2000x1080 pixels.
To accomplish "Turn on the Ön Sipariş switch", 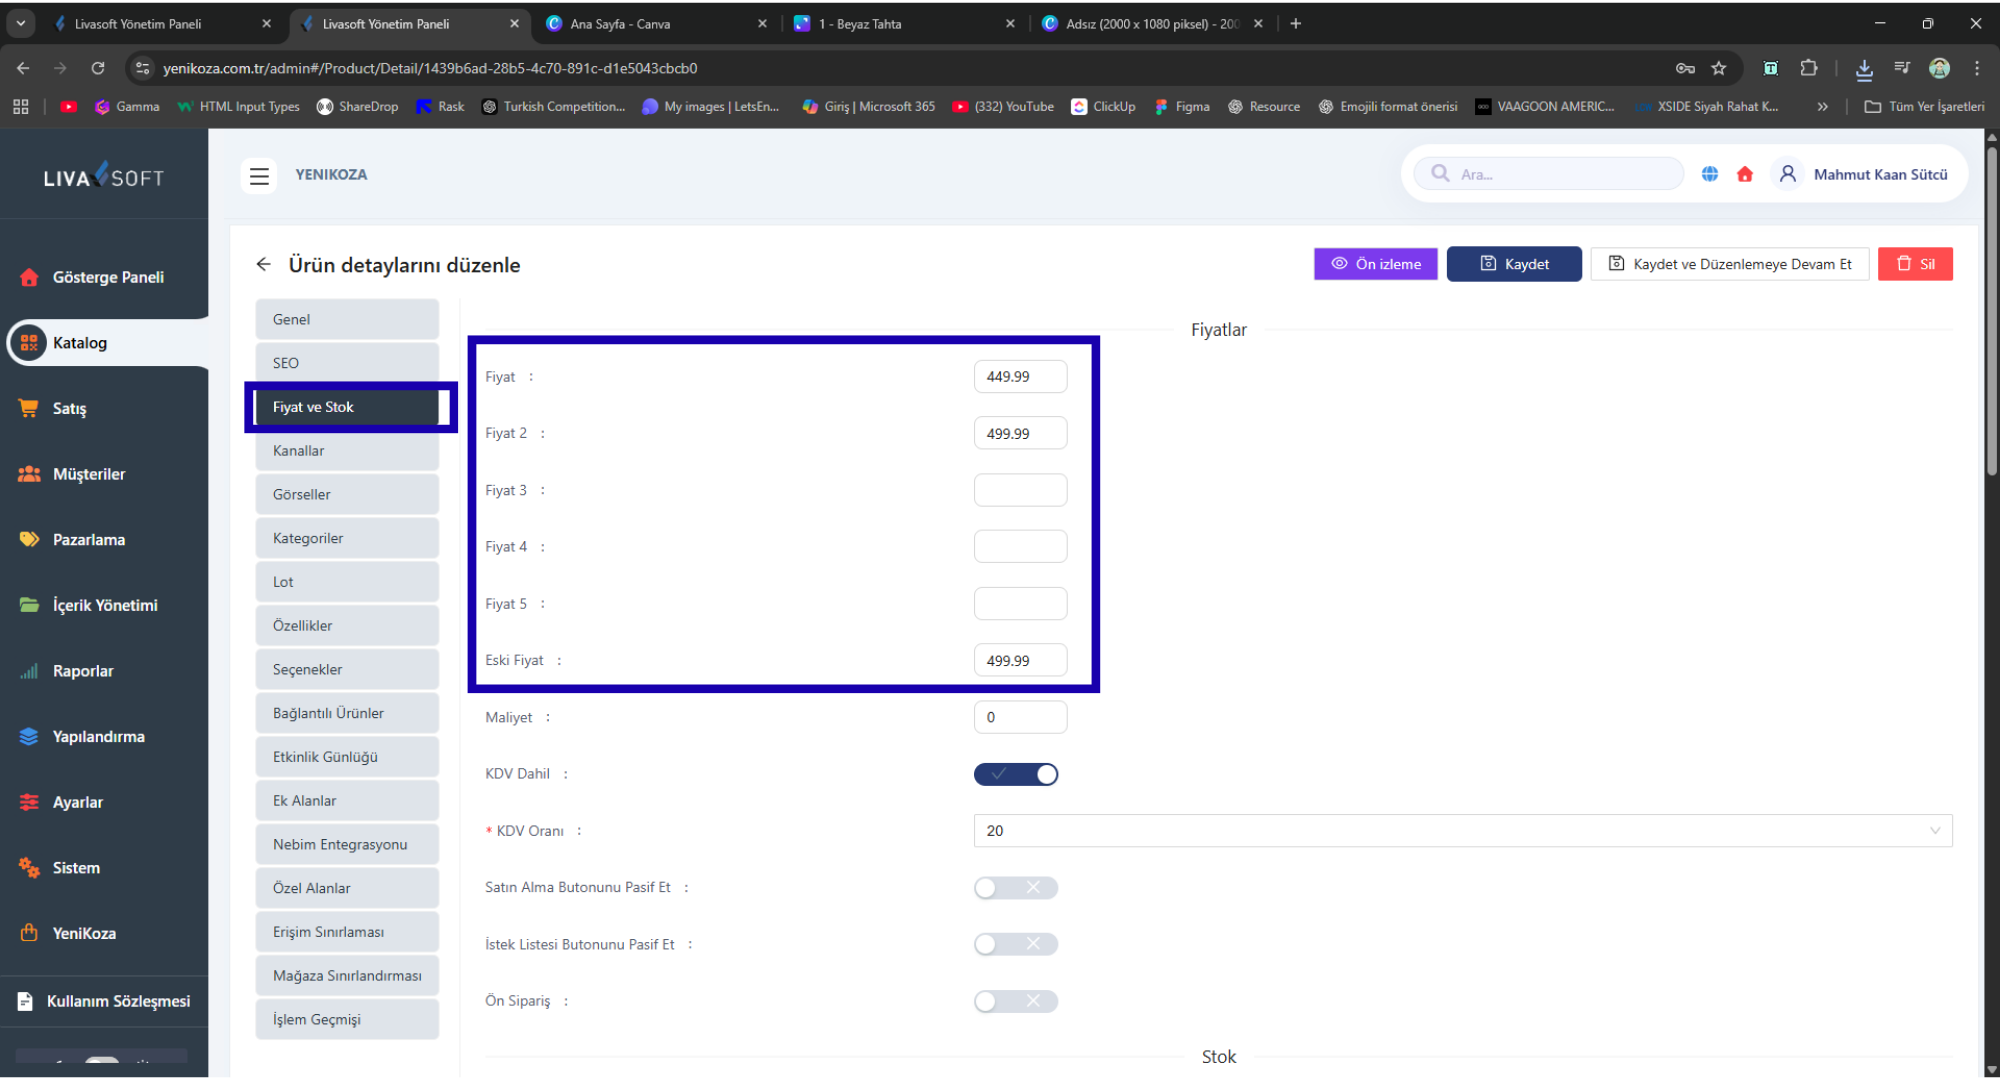I will pyautogui.click(x=1015, y=1001).
